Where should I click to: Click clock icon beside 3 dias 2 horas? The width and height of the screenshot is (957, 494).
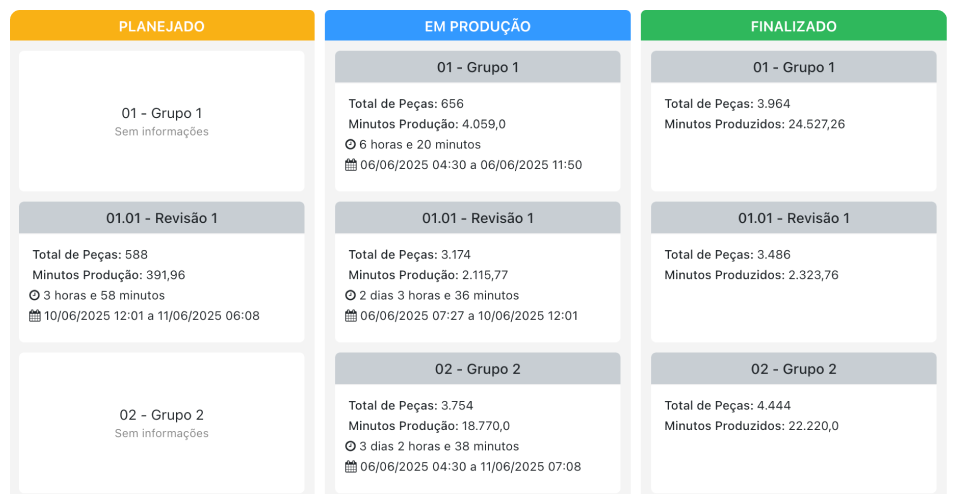(x=351, y=446)
